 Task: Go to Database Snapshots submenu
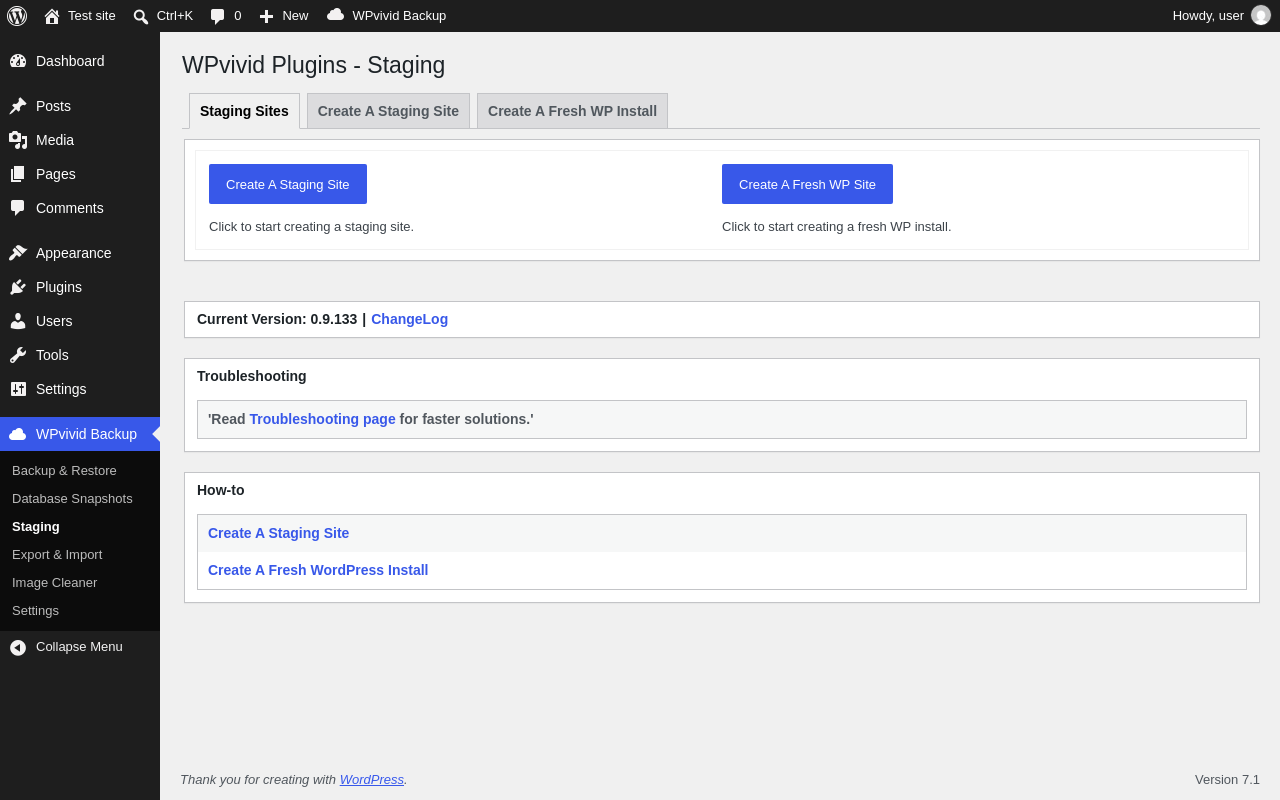pyautogui.click(x=72, y=498)
